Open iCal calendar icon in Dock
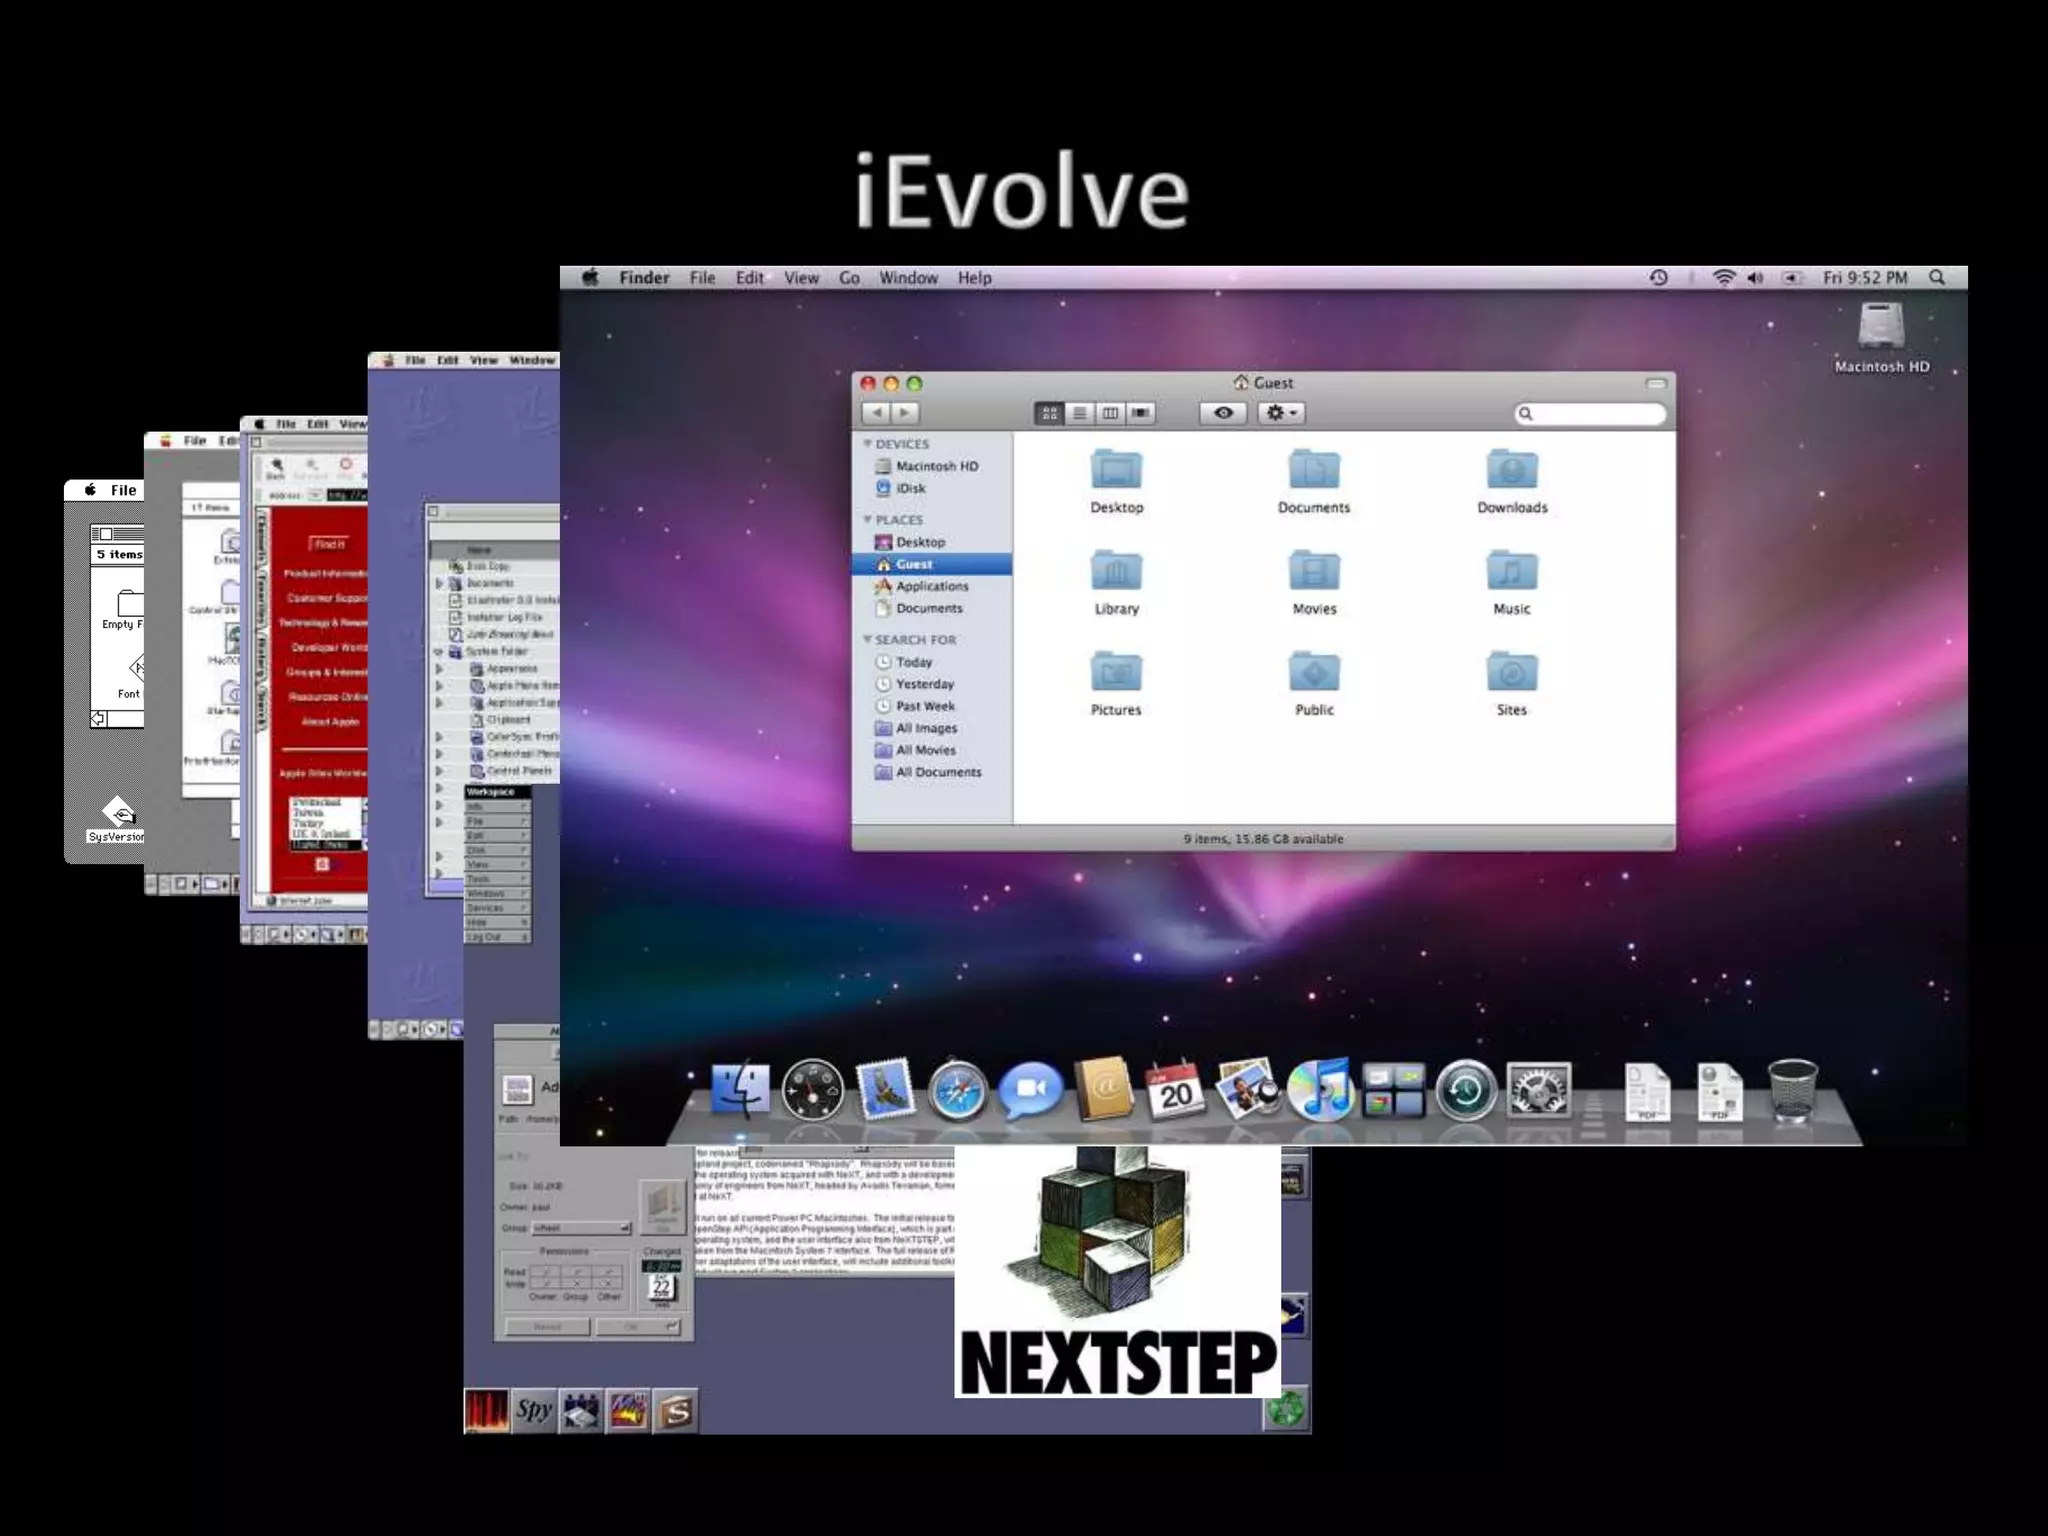 1175,1089
